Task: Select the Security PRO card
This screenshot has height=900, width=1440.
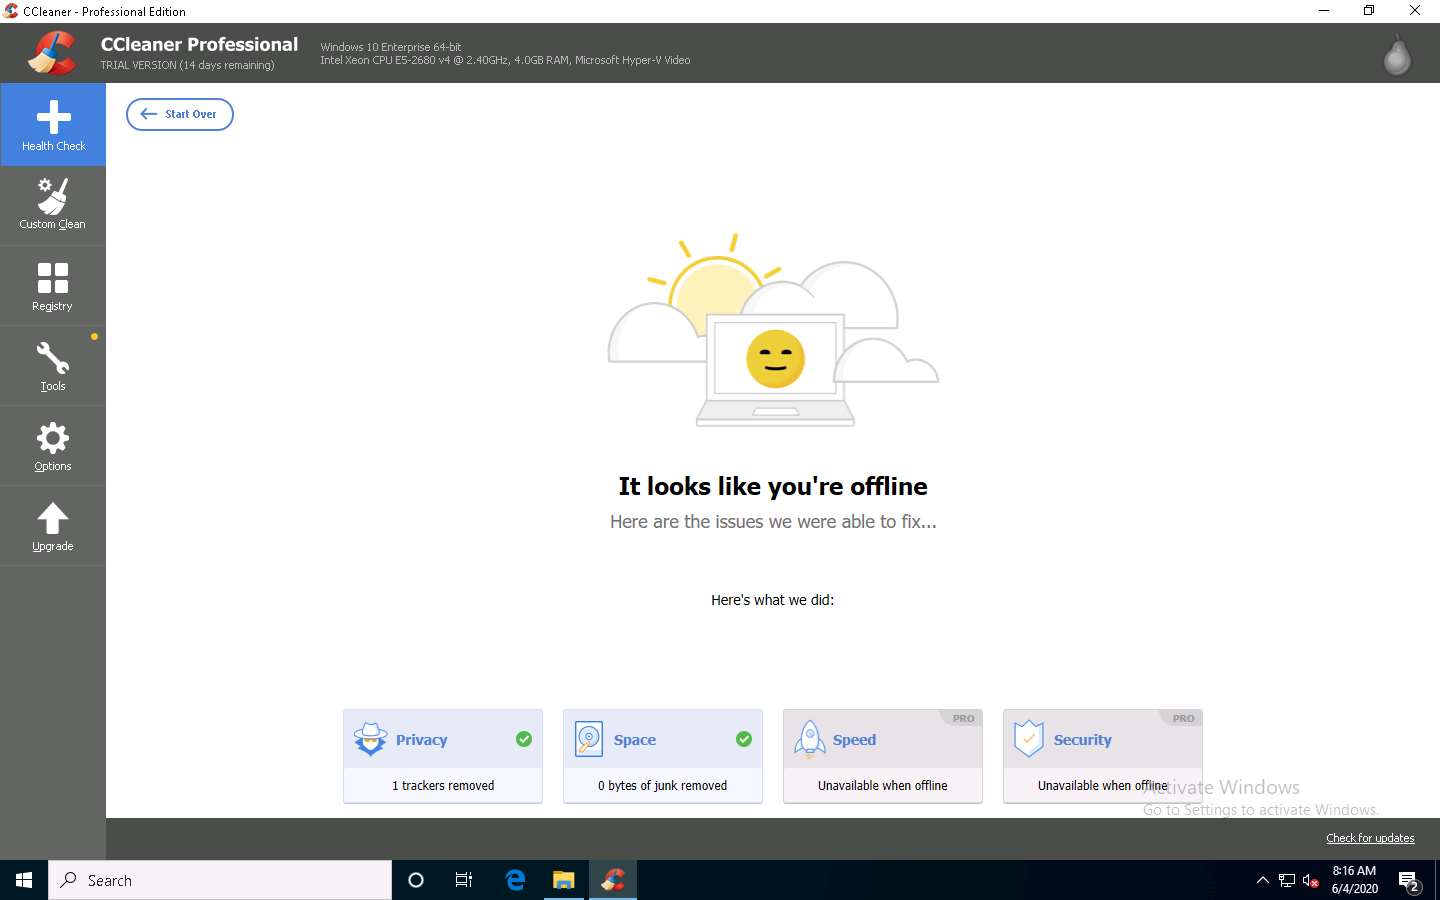Action: pyautogui.click(x=1103, y=756)
